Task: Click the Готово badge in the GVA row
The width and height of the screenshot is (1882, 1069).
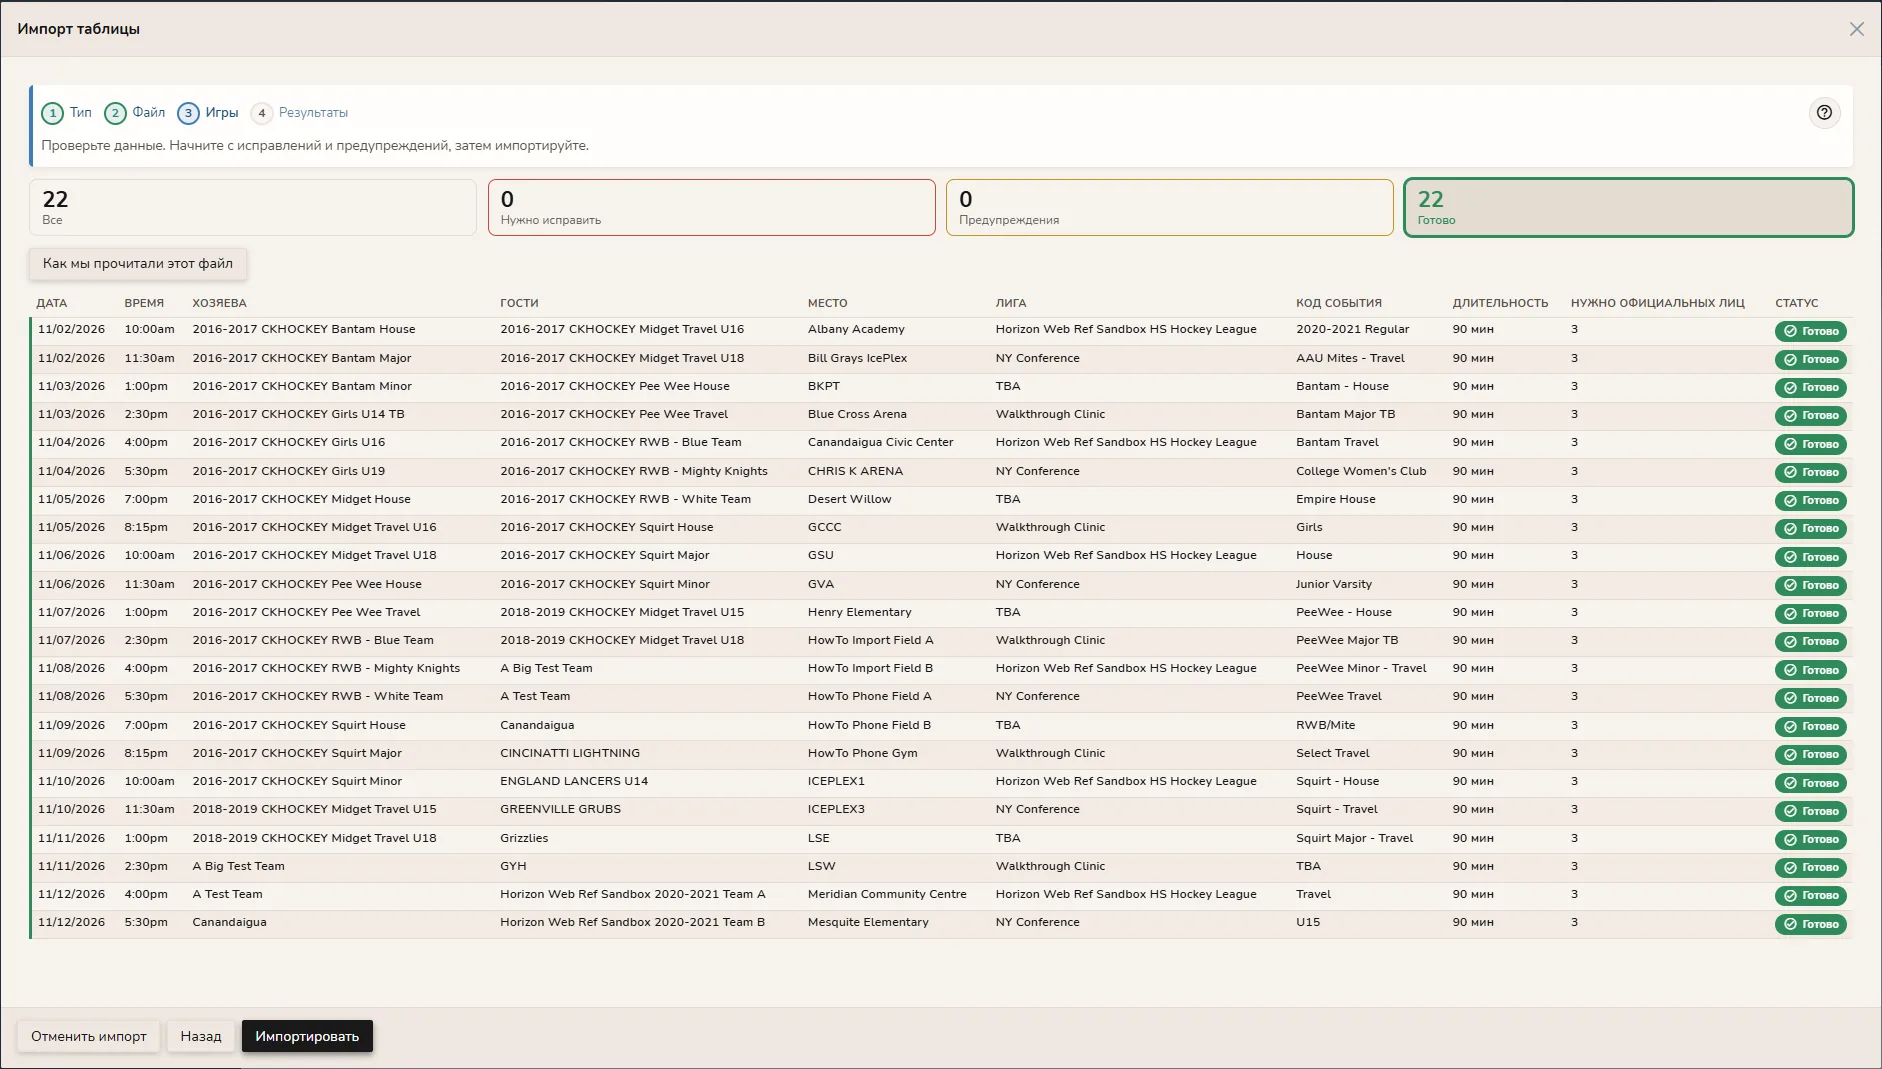Action: [x=1811, y=585]
